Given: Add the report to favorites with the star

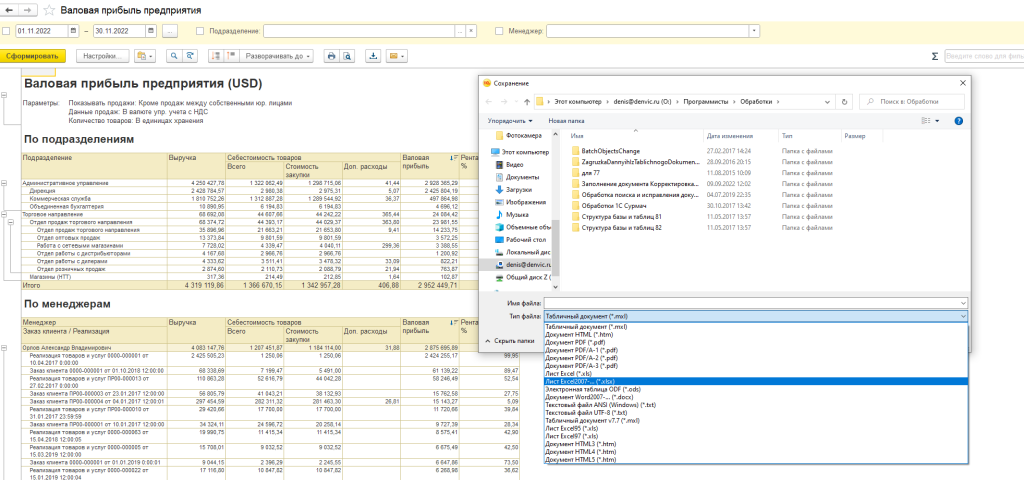Looking at the screenshot, I should click(x=50, y=12).
